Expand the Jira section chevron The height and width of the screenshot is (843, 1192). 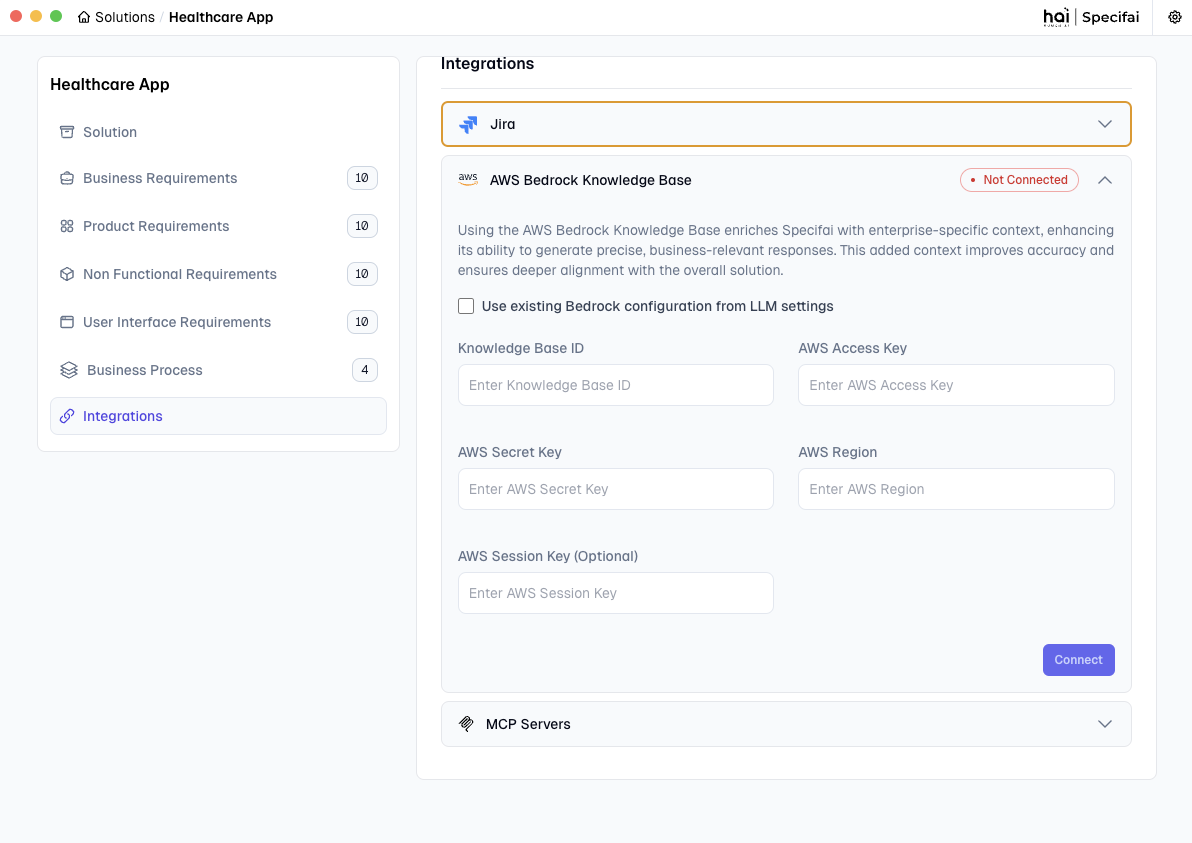(x=1105, y=124)
